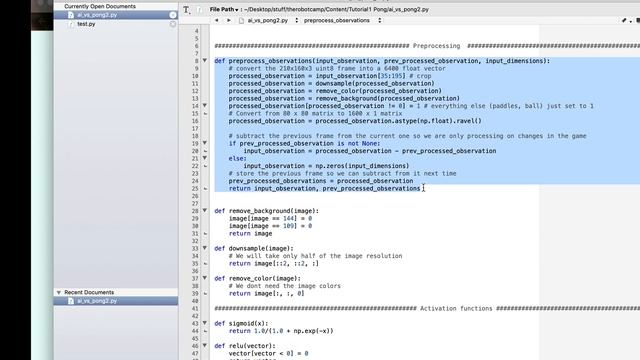This screenshot has width=640, height=360.
Task: Click 'else:' on line 21
Action: pos(238,158)
